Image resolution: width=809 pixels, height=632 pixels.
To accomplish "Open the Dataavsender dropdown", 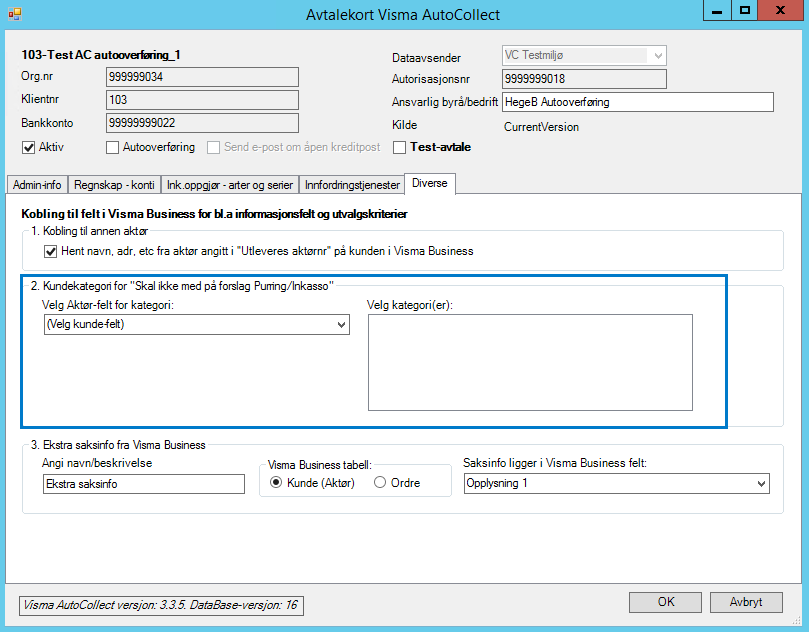I will click(x=584, y=55).
